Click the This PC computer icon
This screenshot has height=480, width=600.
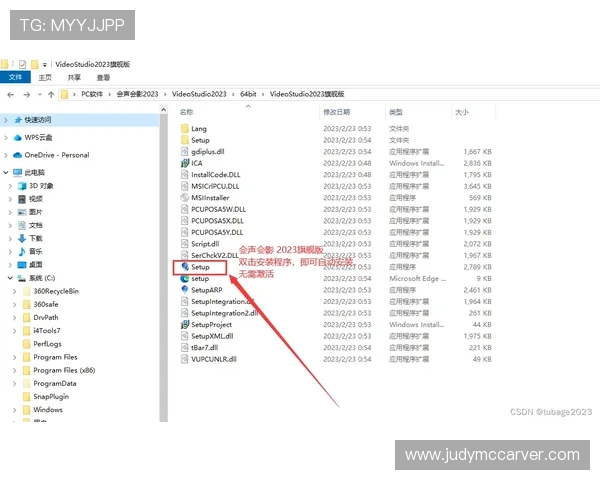(x=18, y=172)
